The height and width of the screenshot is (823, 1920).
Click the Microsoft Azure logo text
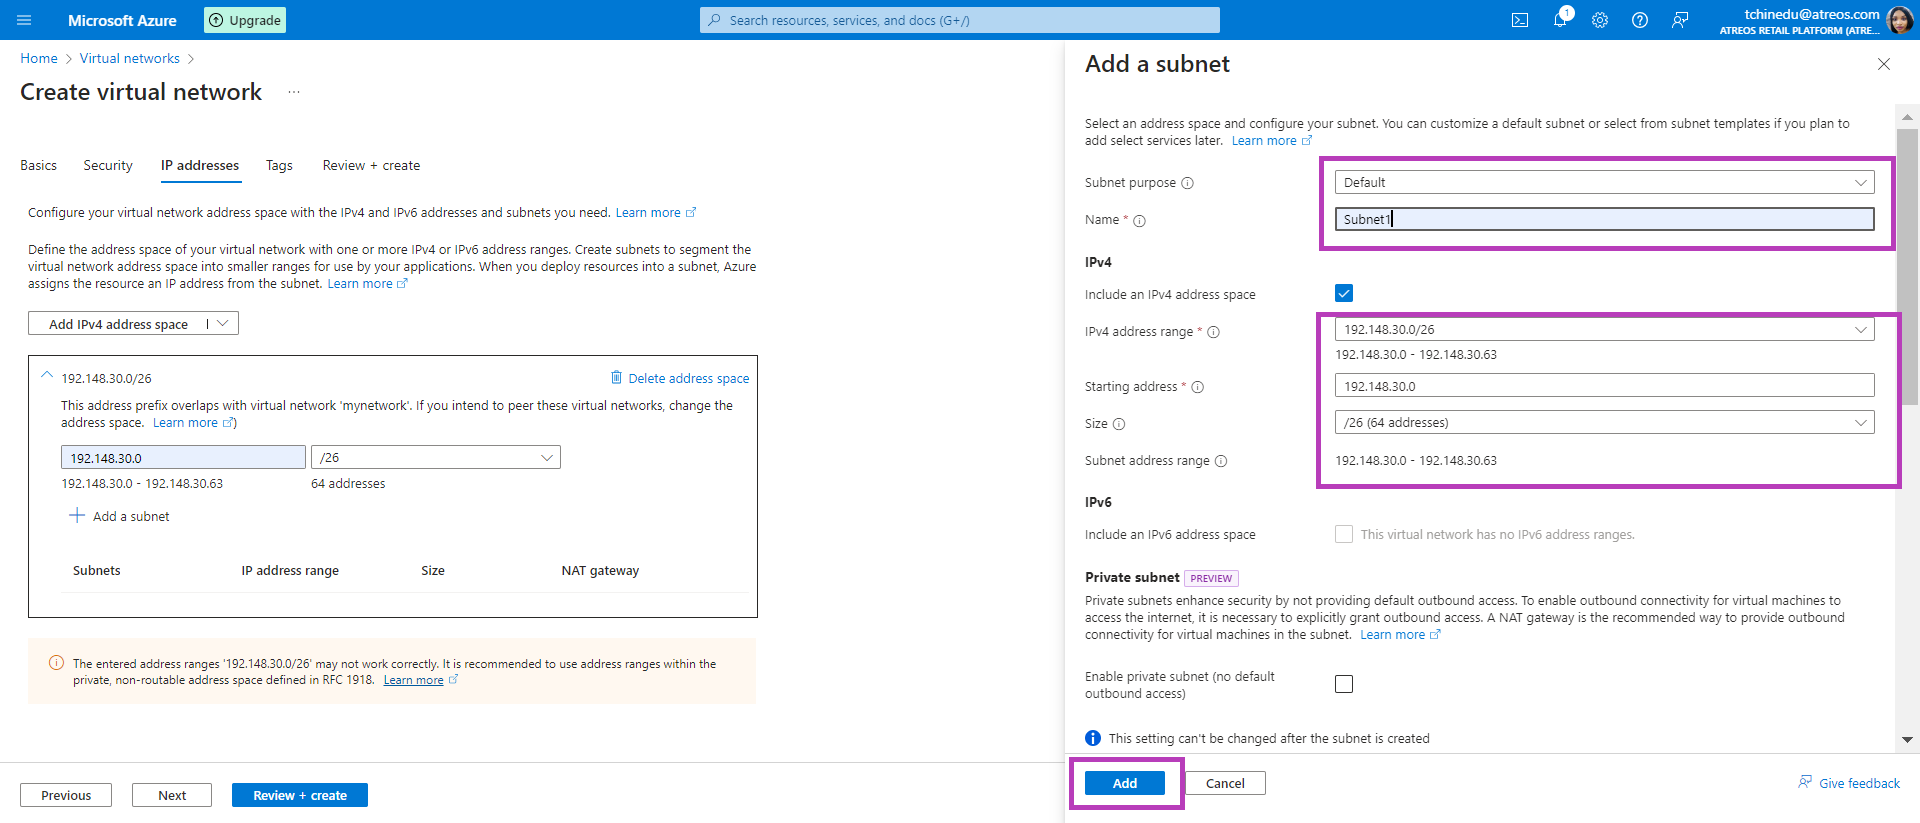coord(122,20)
